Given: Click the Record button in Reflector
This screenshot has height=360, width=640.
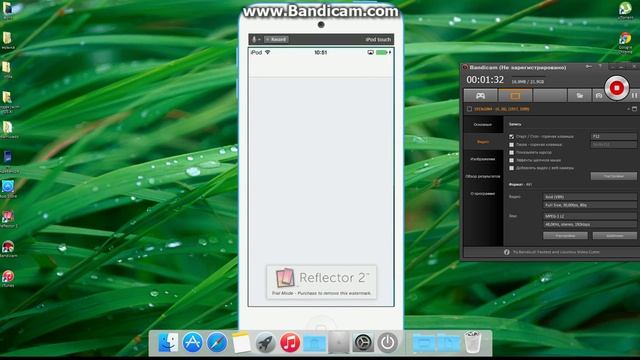Looking at the screenshot, I should coord(276,40).
